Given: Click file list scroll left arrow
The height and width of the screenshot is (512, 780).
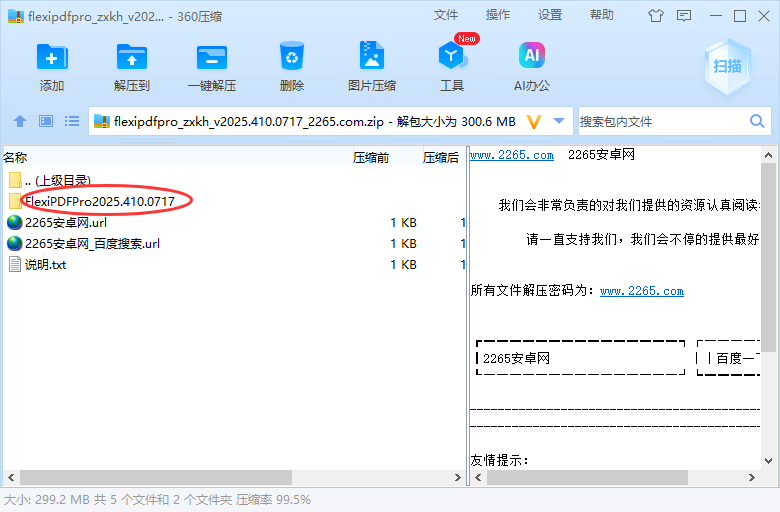Looking at the screenshot, I should click(x=11, y=478).
